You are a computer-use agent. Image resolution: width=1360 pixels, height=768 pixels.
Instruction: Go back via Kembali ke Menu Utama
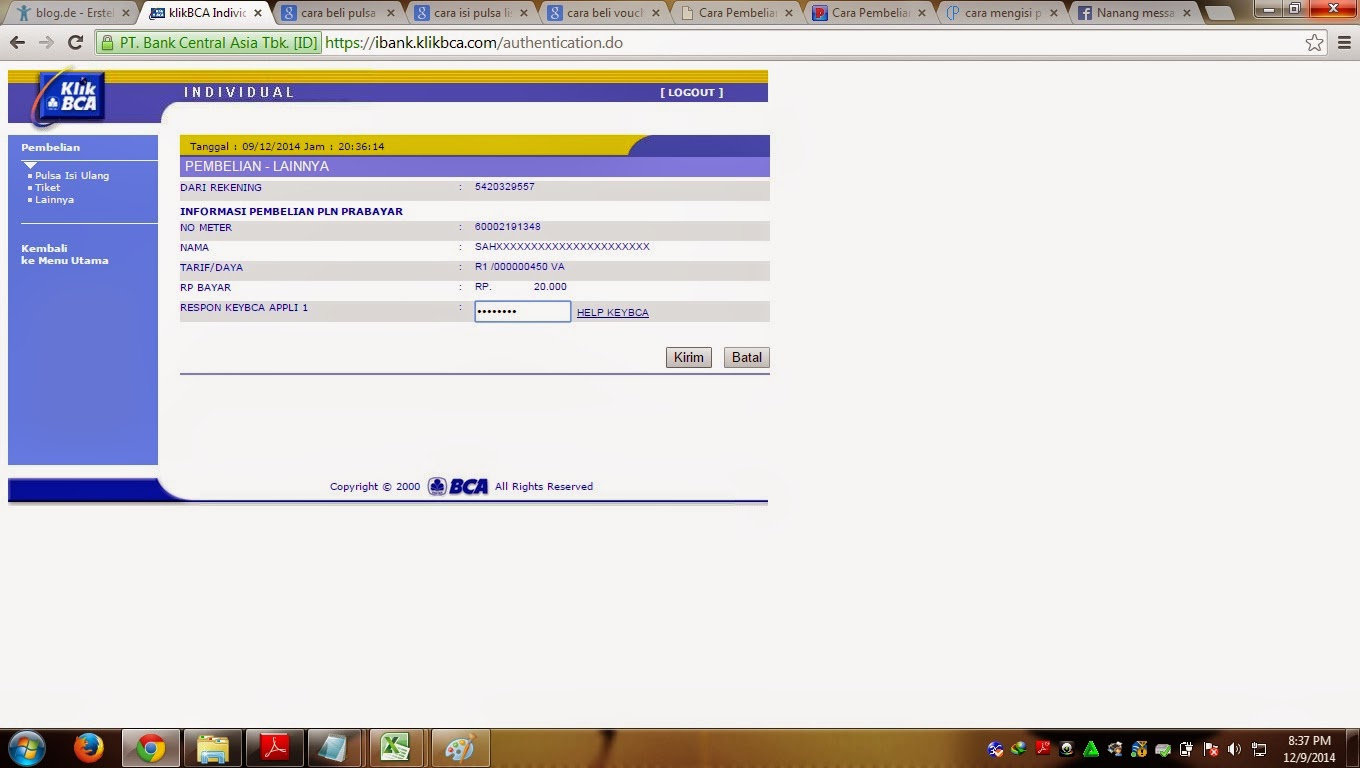(65, 254)
